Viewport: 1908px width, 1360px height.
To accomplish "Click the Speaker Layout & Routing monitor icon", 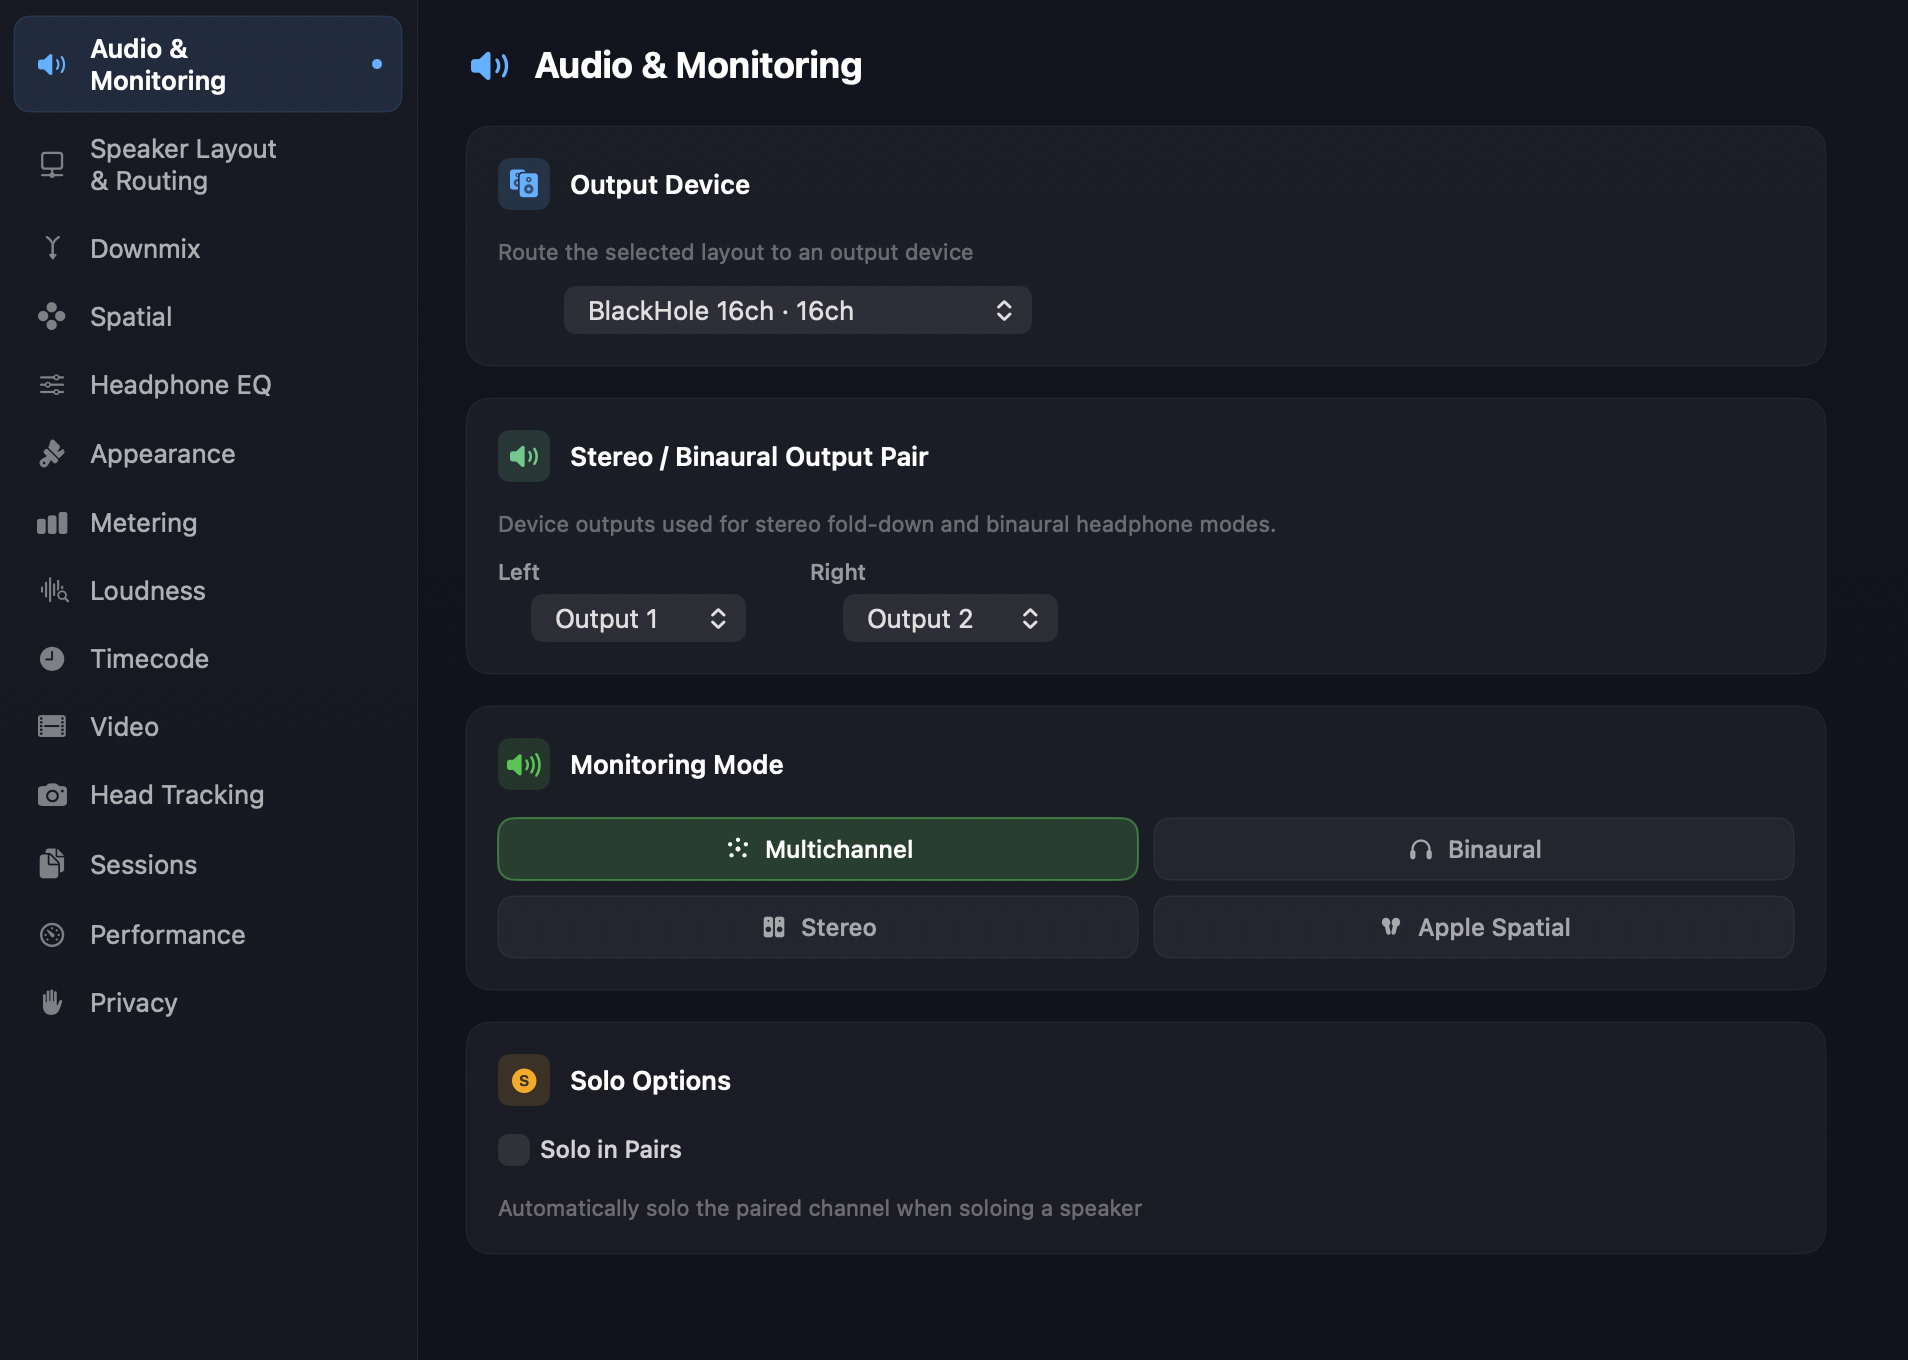I will tap(52, 165).
